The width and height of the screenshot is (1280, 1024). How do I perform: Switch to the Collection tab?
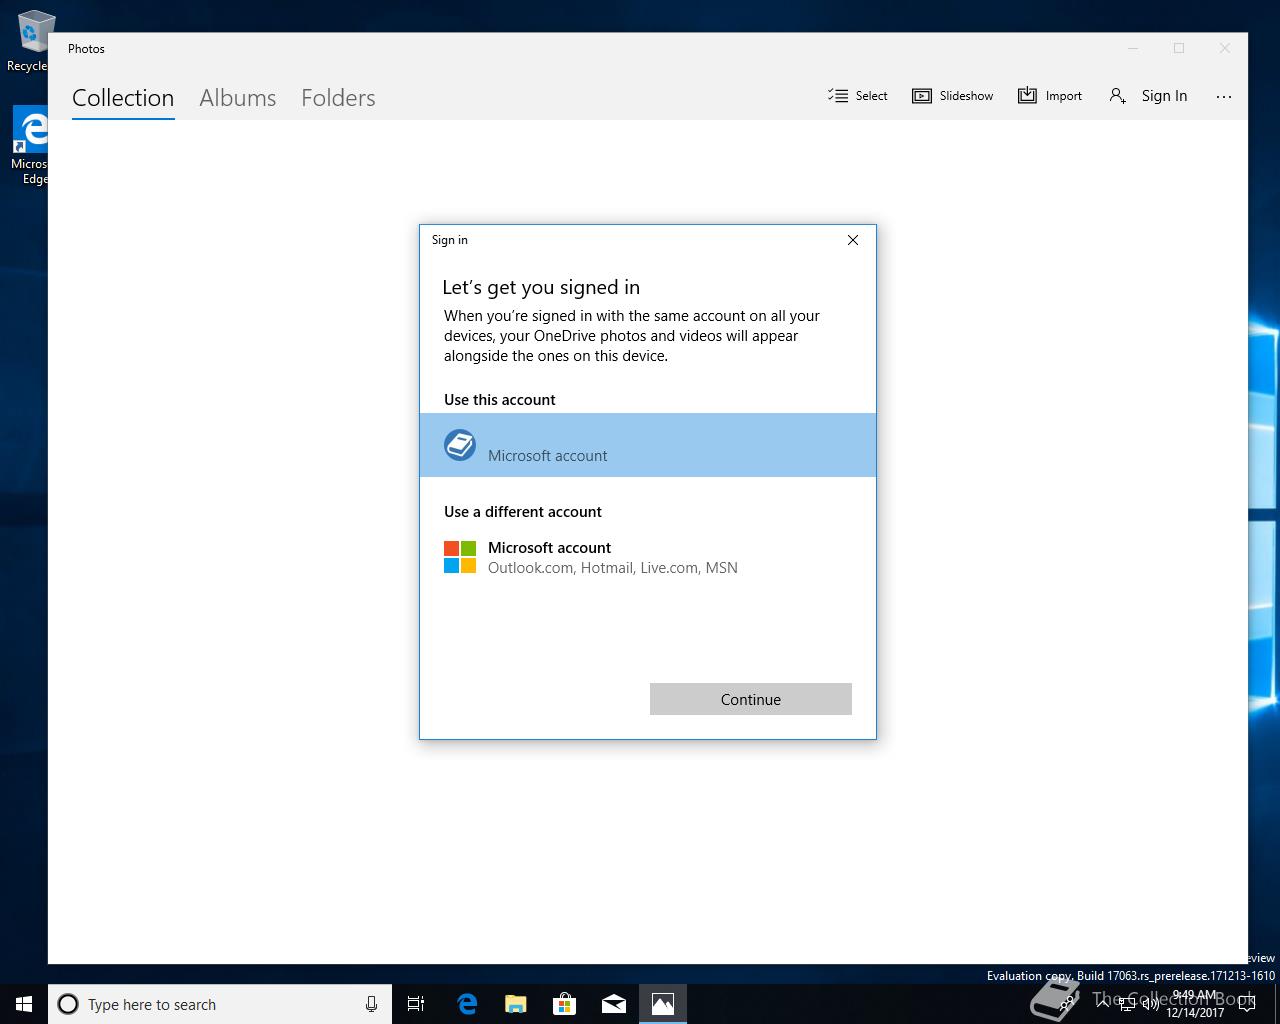point(123,98)
